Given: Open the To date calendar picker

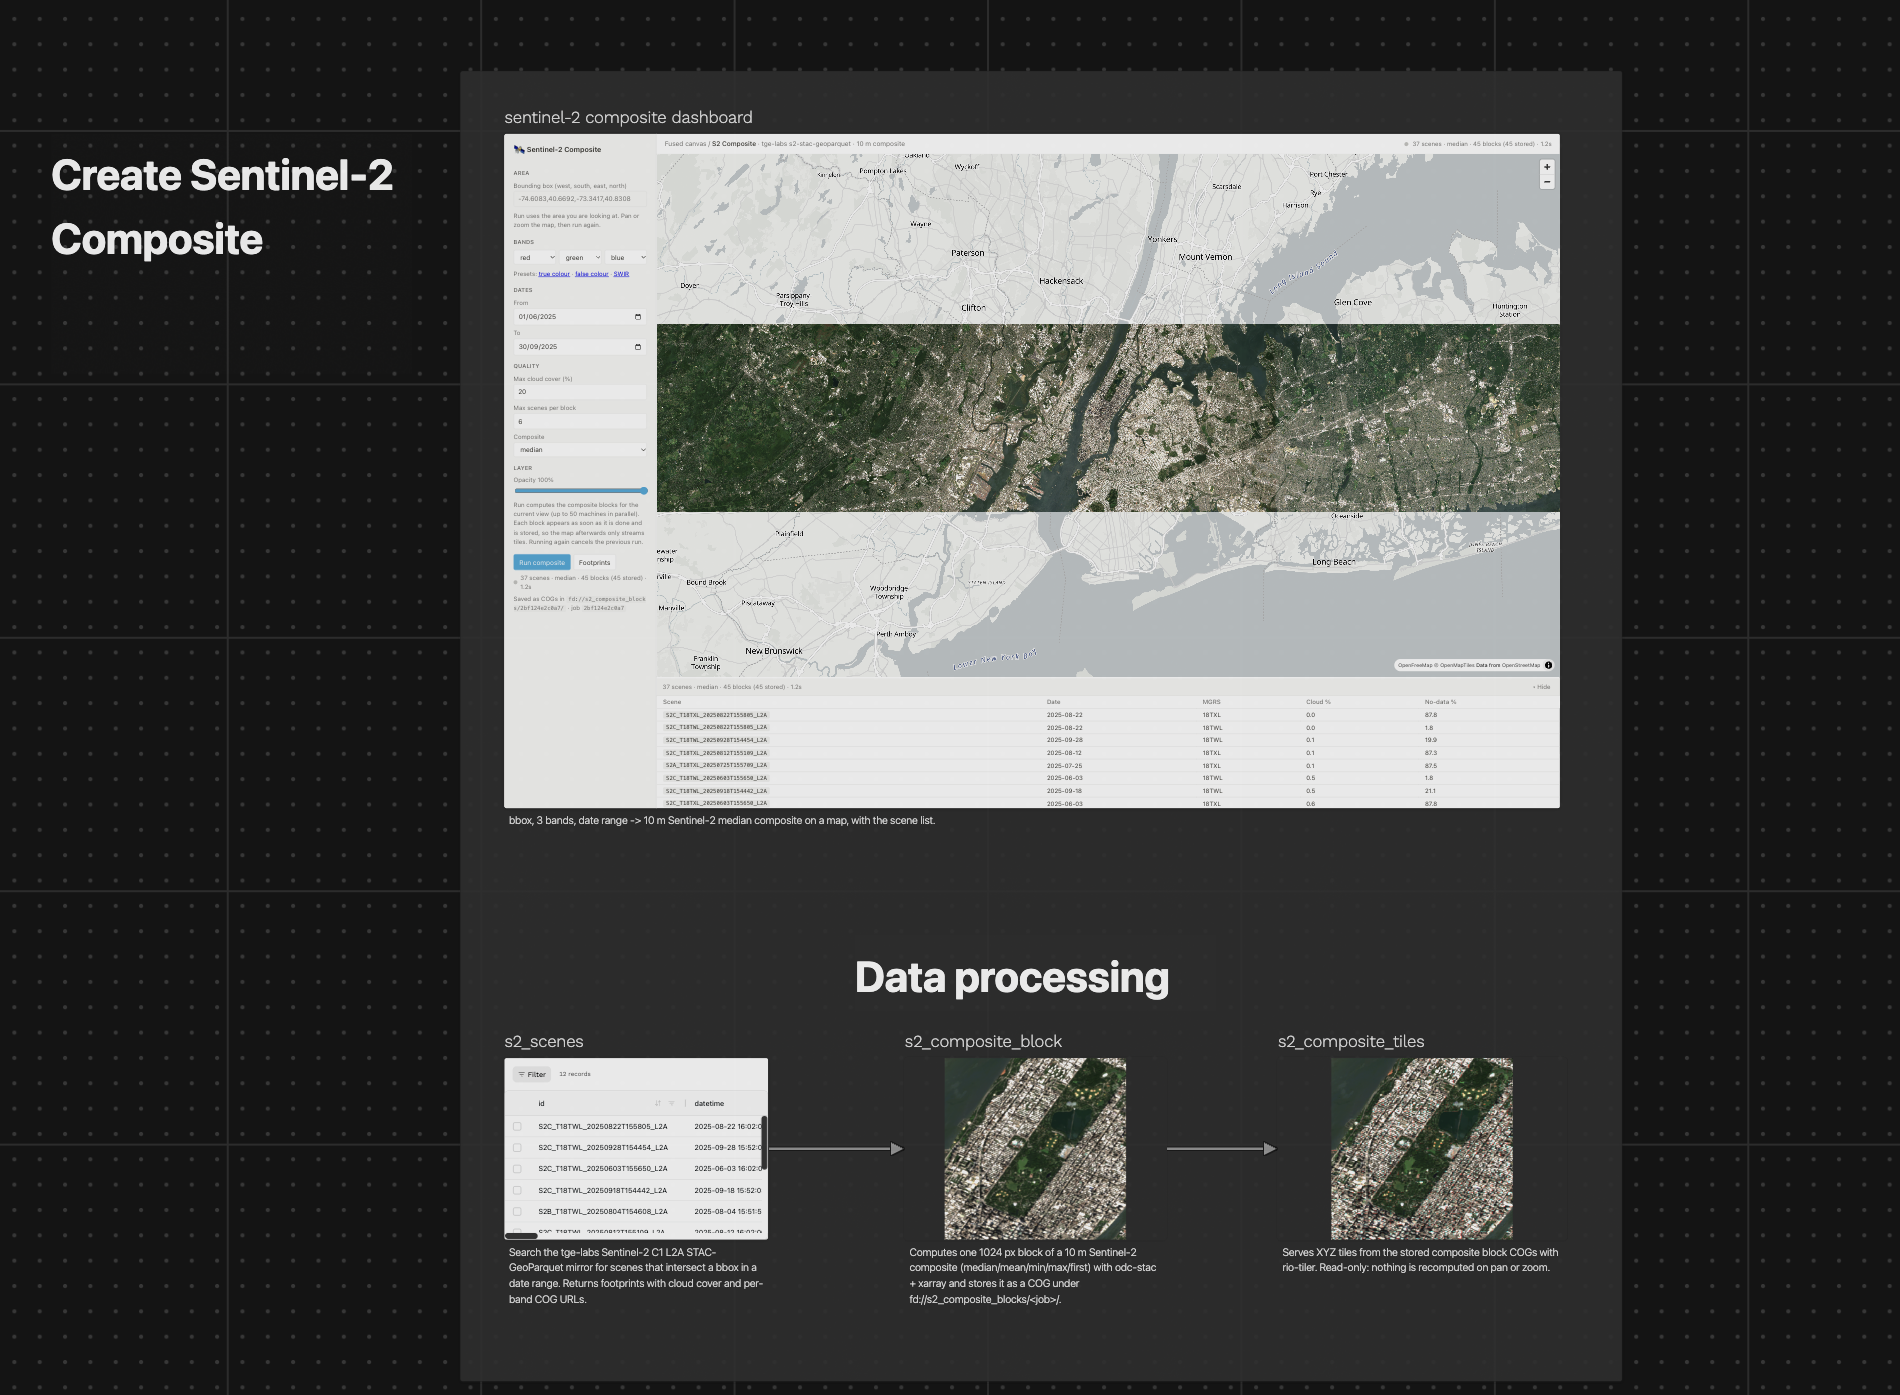Looking at the screenshot, I should coord(638,347).
